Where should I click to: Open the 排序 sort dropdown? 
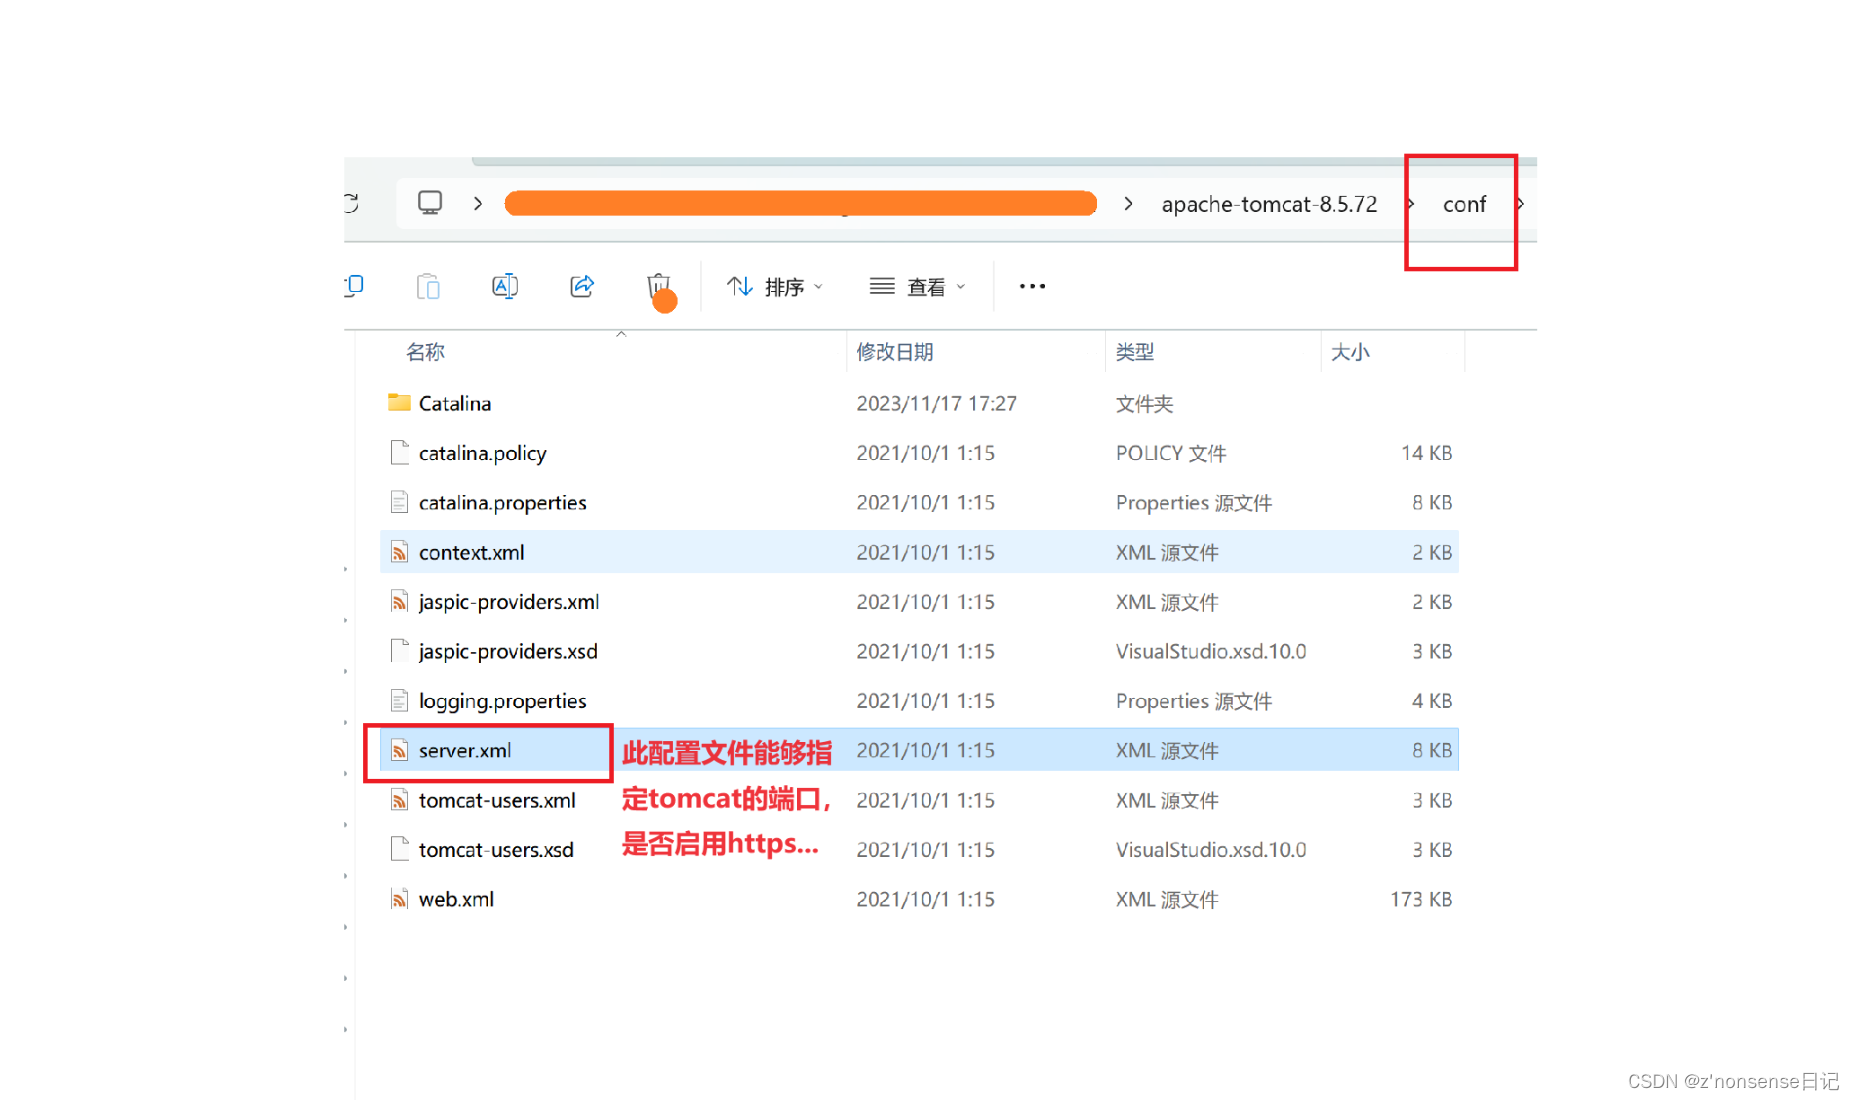[775, 287]
